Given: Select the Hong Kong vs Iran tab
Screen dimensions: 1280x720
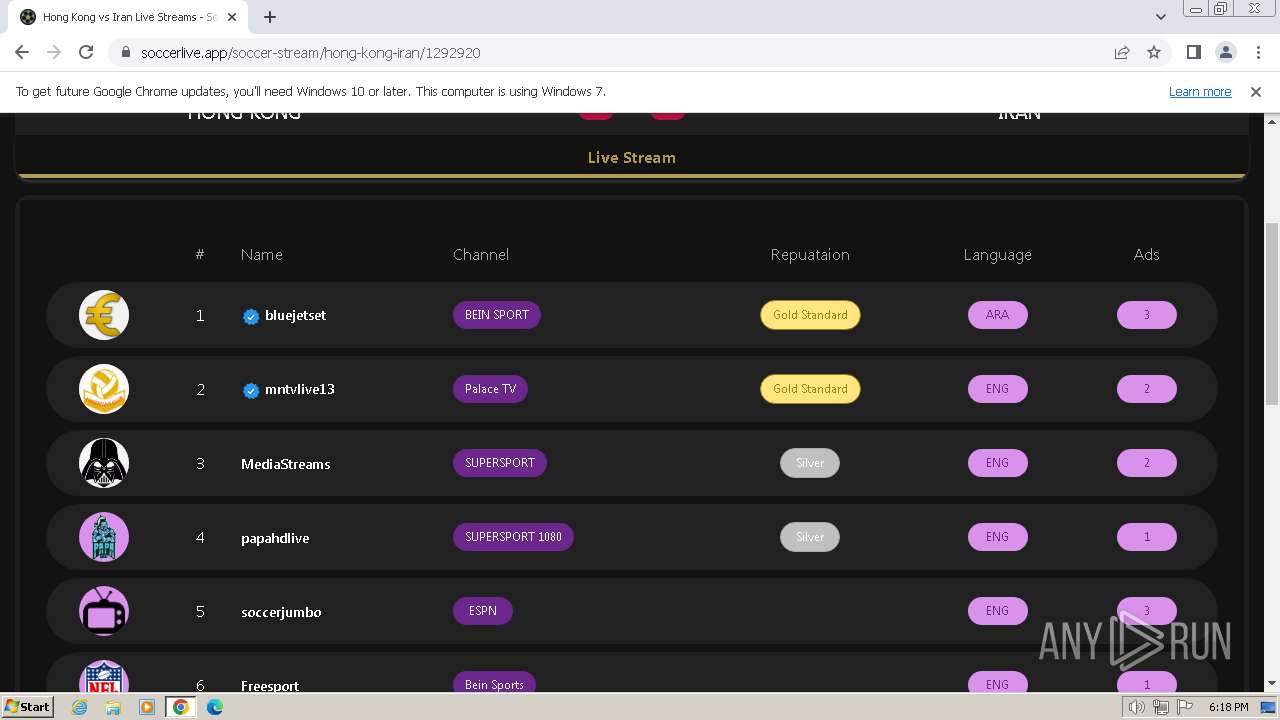Looking at the screenshot, I should tap(130, 17).
